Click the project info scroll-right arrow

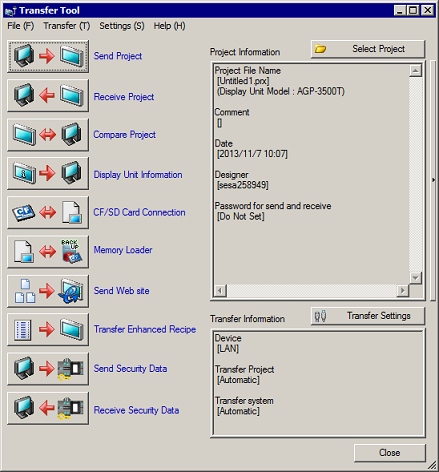click(403, 291)
